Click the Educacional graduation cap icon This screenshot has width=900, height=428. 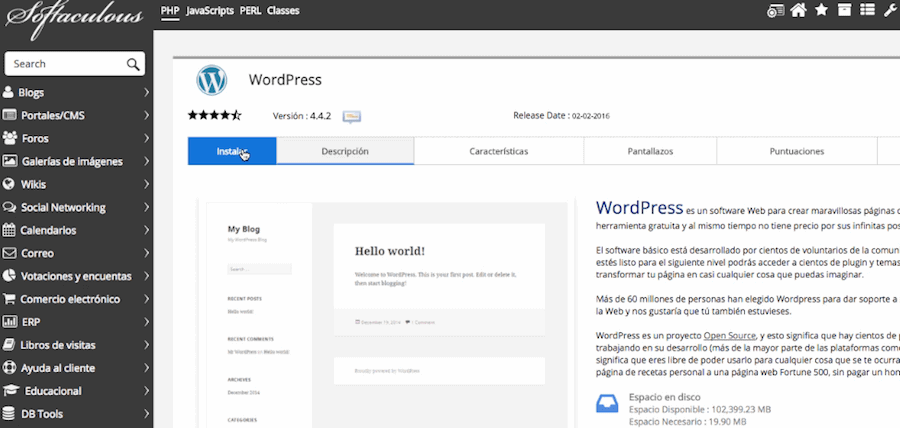coord(10,391)
